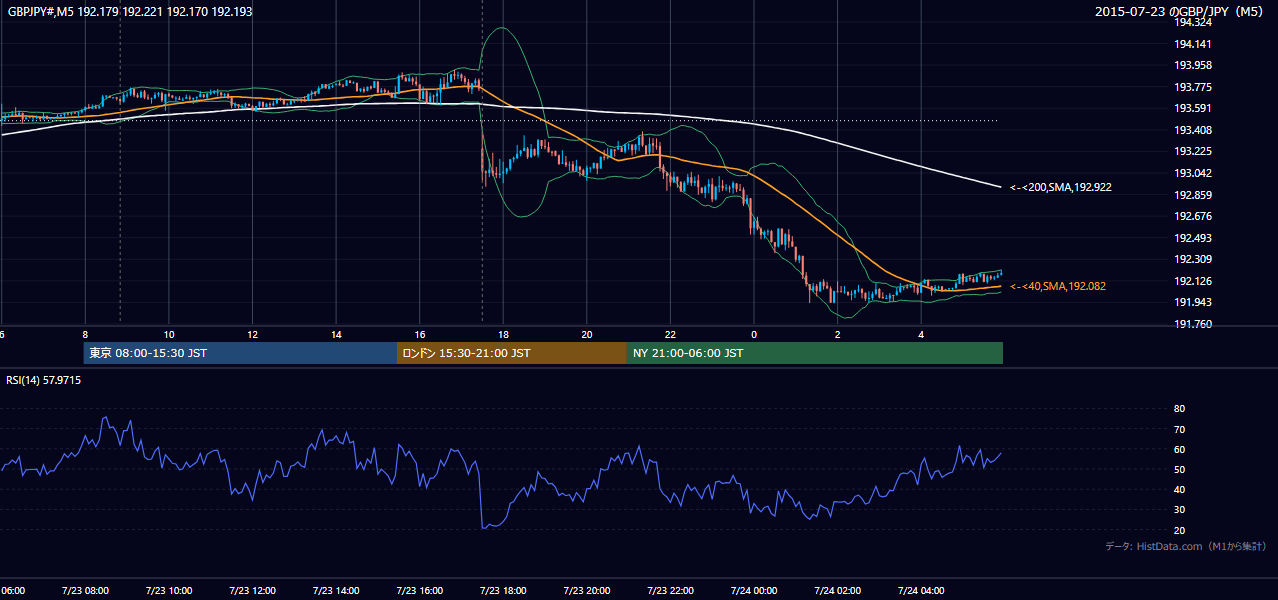
Task: Click hour tick 14 under price chart
Action: [x=336, y=335]
